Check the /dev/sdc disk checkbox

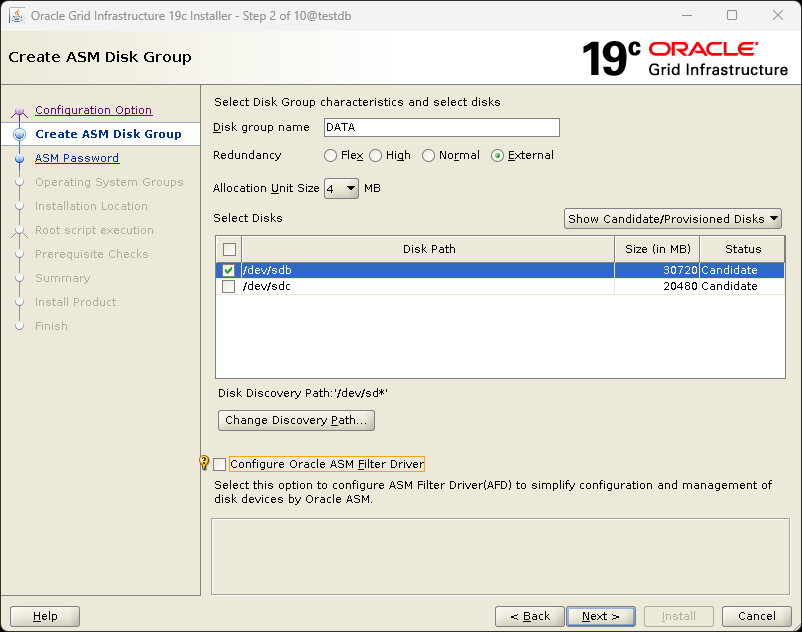(x=229, y=286)
